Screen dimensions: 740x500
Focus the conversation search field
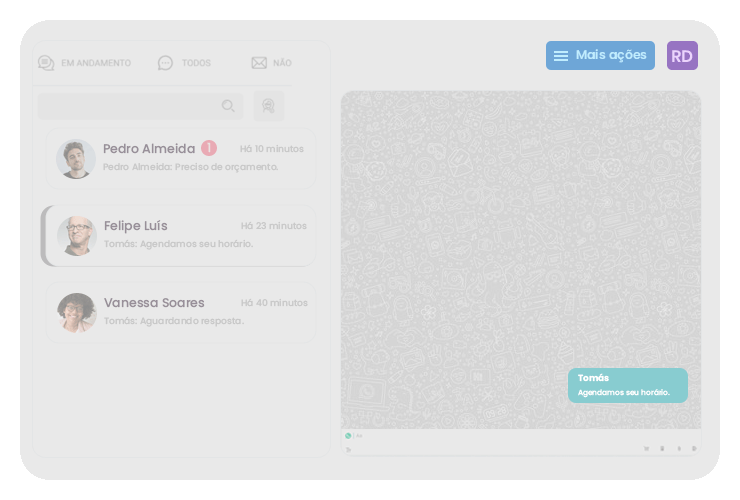click(128, 106)
